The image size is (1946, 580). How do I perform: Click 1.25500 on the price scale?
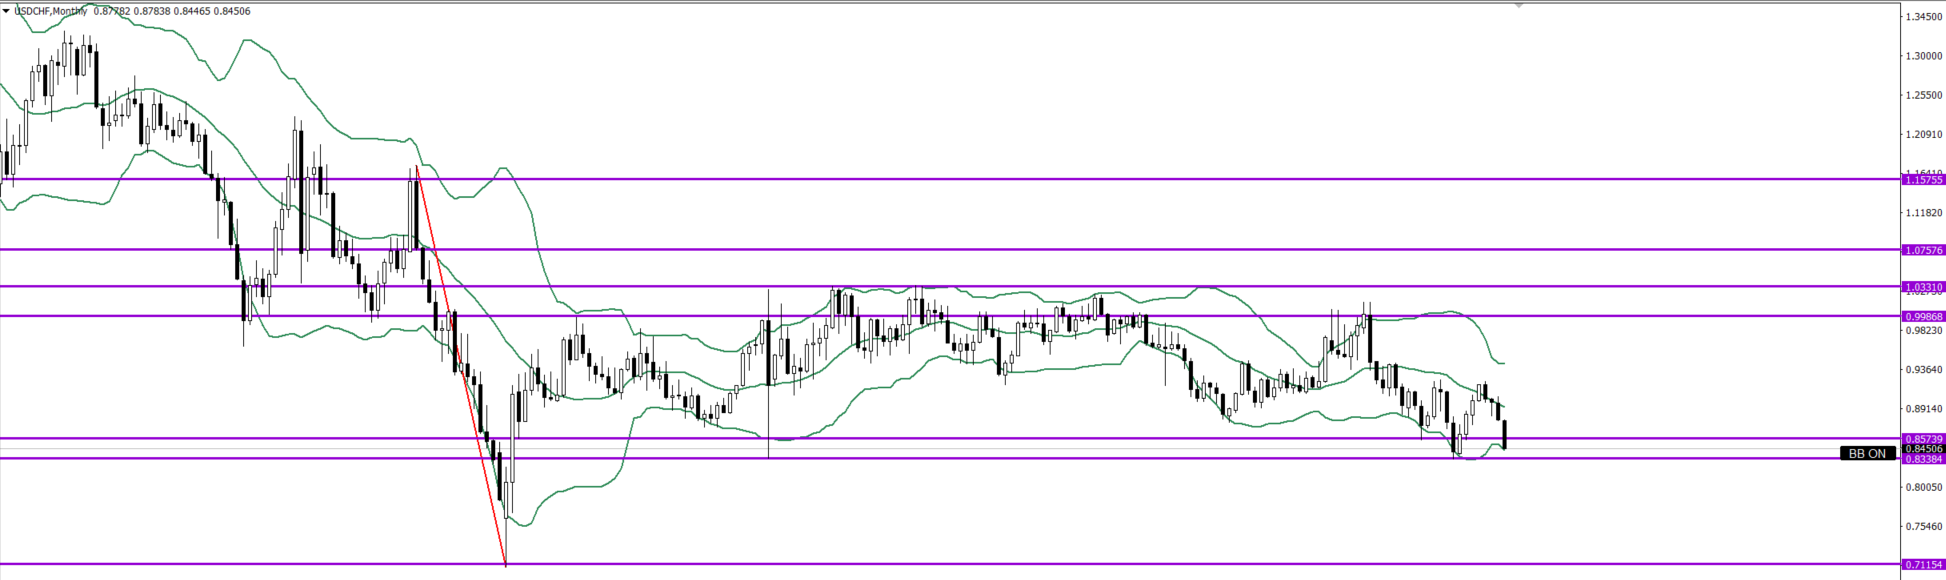tap(1924, 95)
